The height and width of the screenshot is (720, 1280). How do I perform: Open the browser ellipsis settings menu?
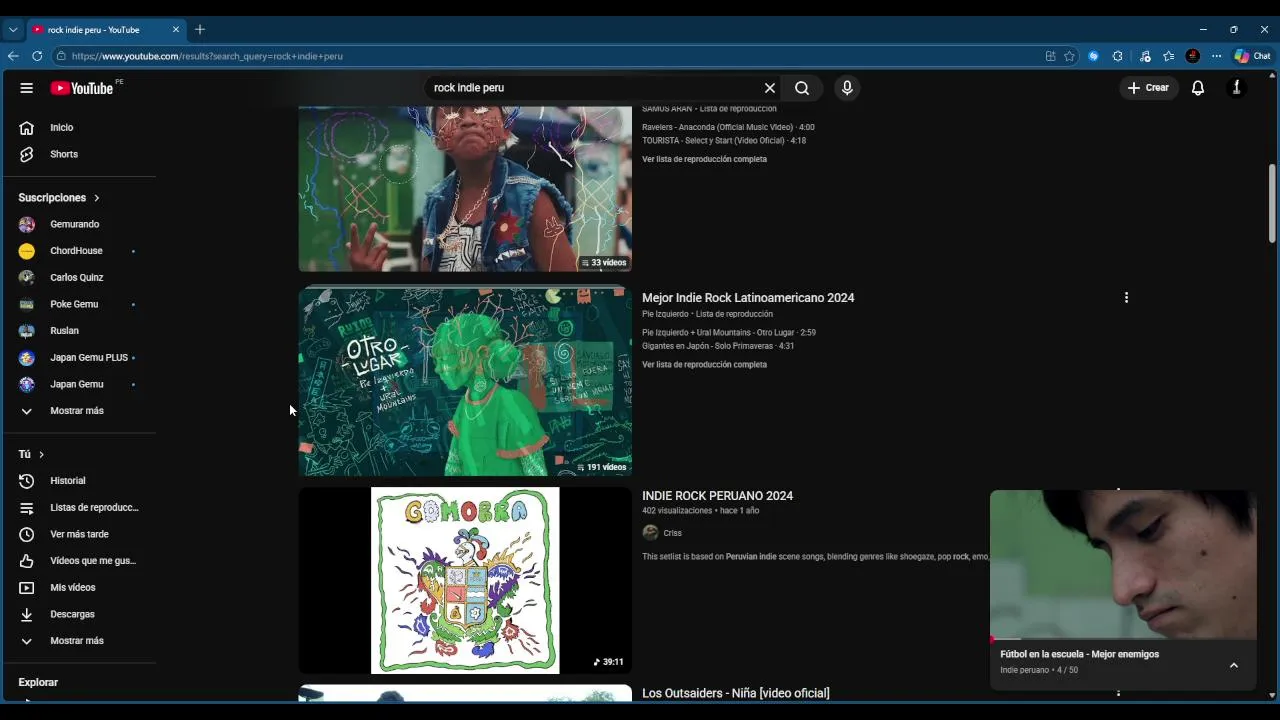[x=1216, y=56]
